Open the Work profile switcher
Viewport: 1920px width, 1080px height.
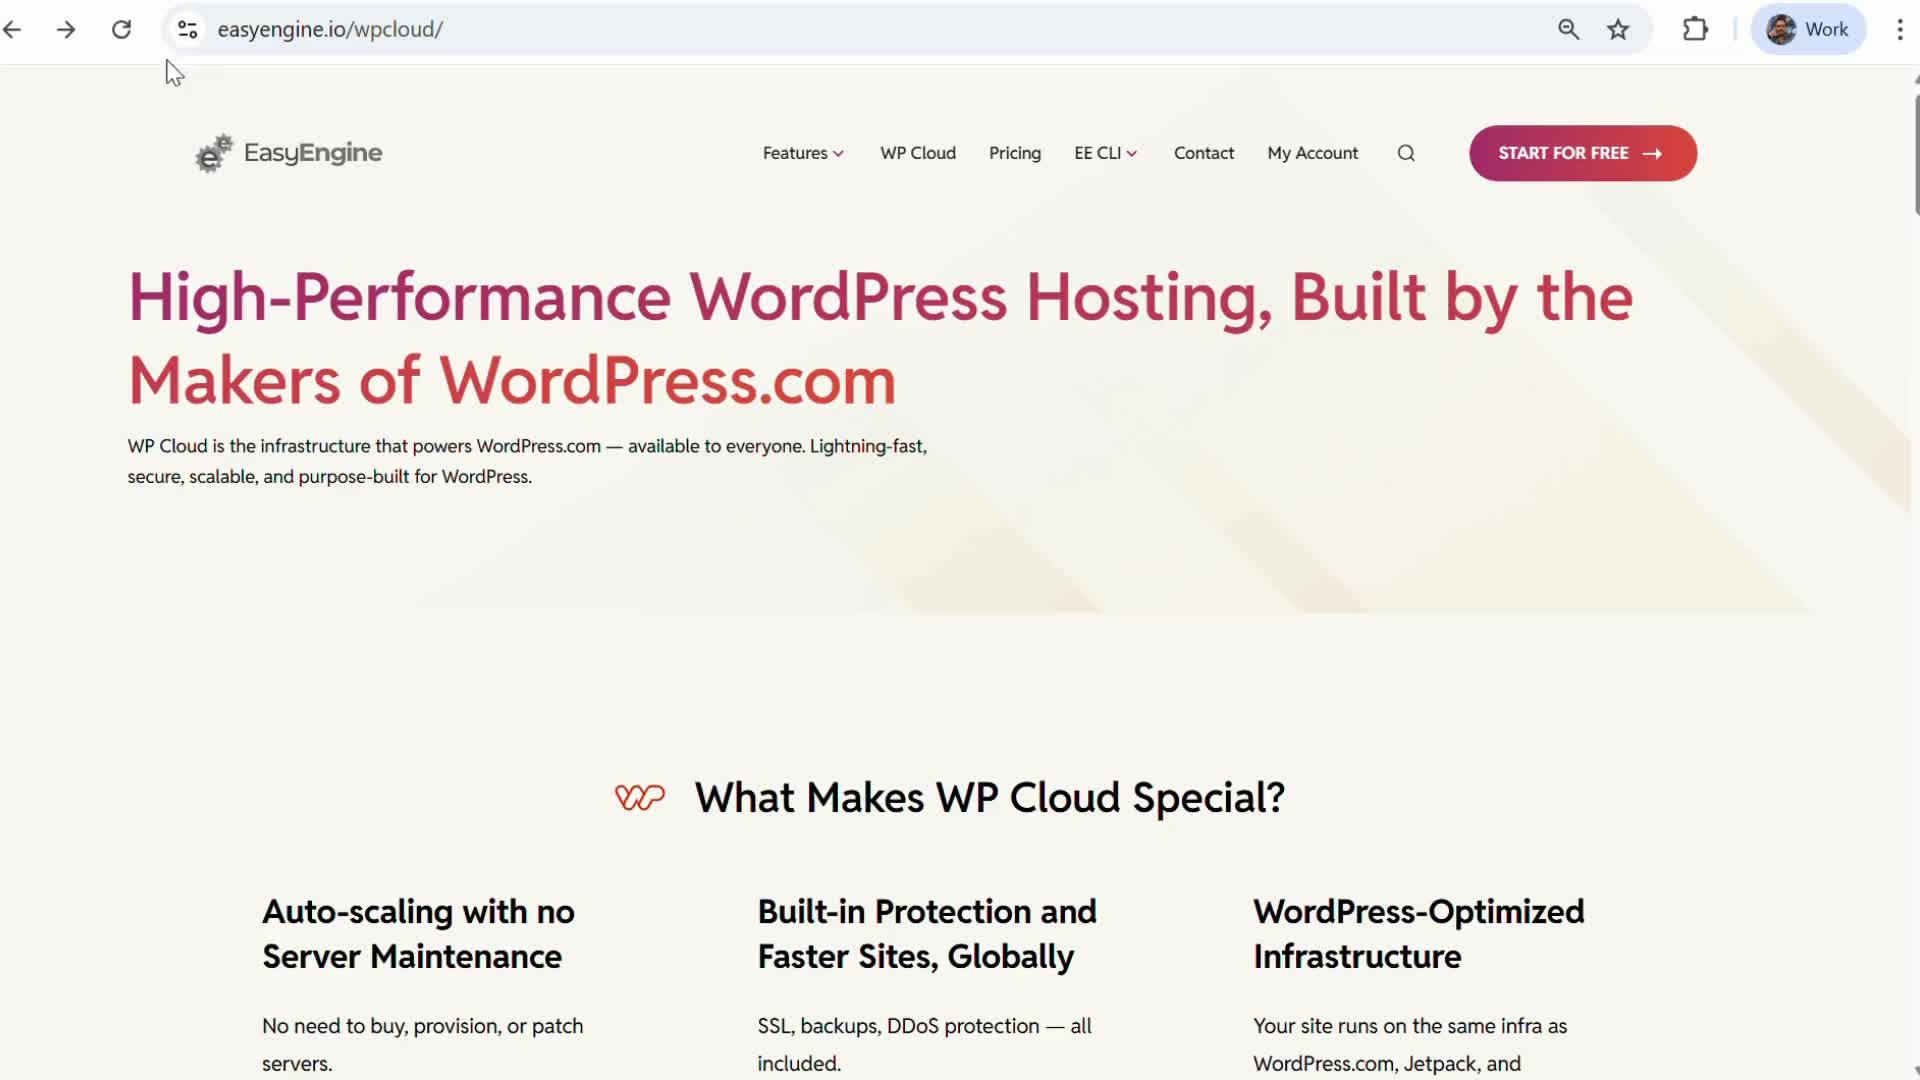tap(1808, 29)
